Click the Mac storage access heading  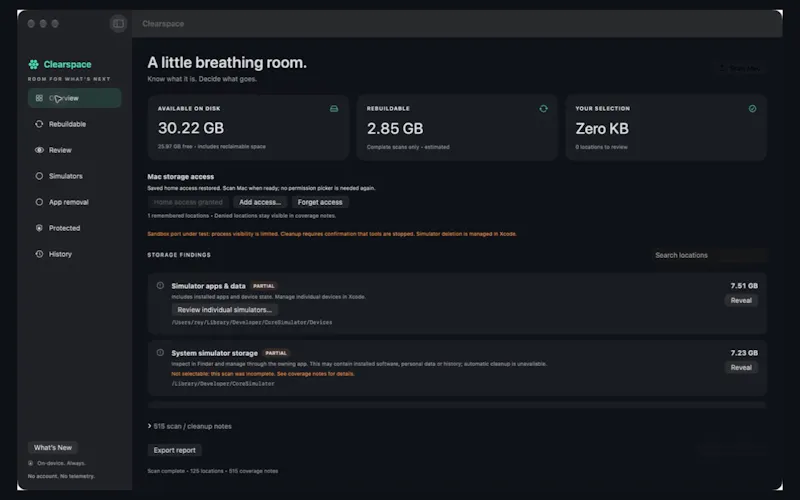[x=181, y=177]
